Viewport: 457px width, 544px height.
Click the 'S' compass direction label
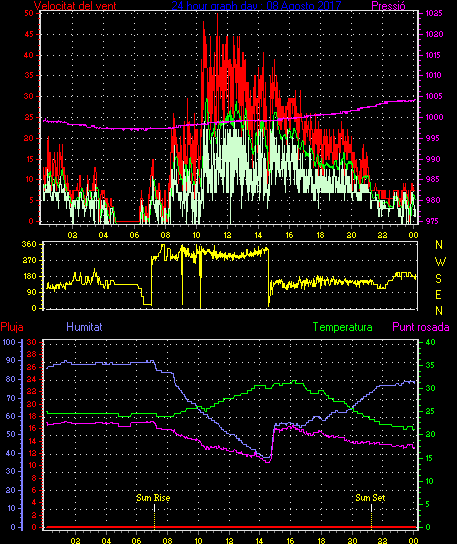click(439, 278)
